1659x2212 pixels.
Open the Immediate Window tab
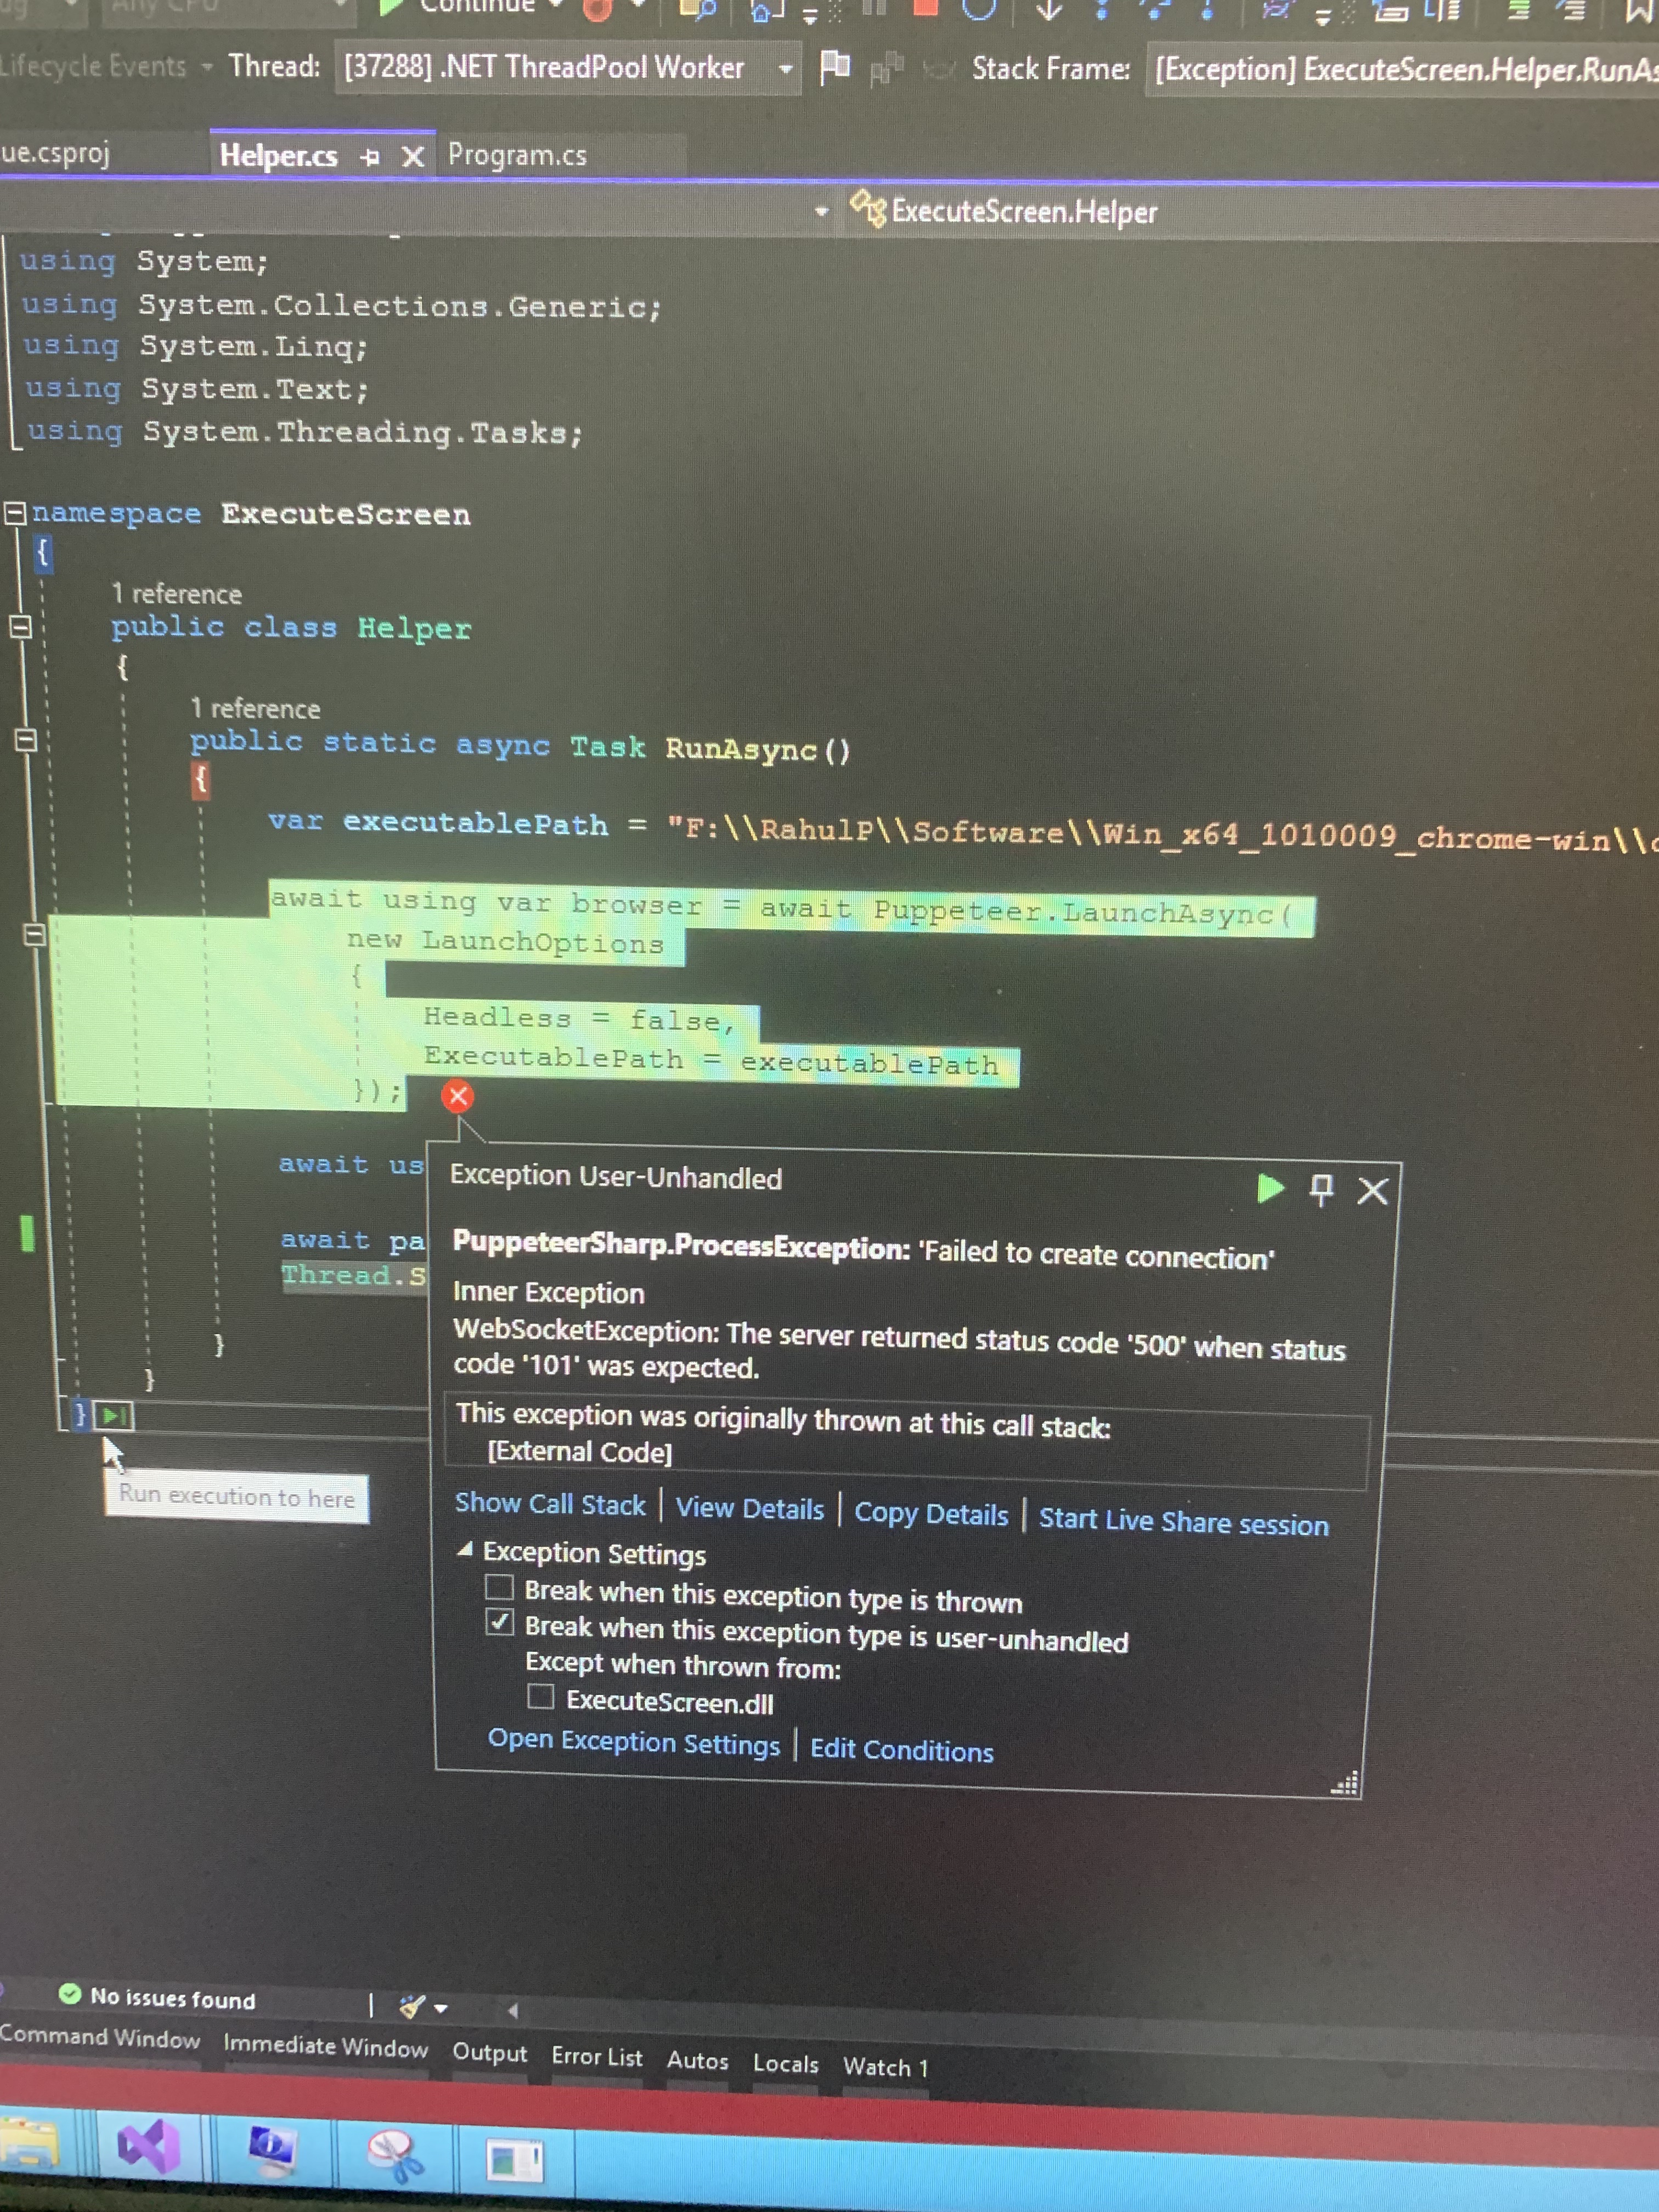tap(325, 2045)
